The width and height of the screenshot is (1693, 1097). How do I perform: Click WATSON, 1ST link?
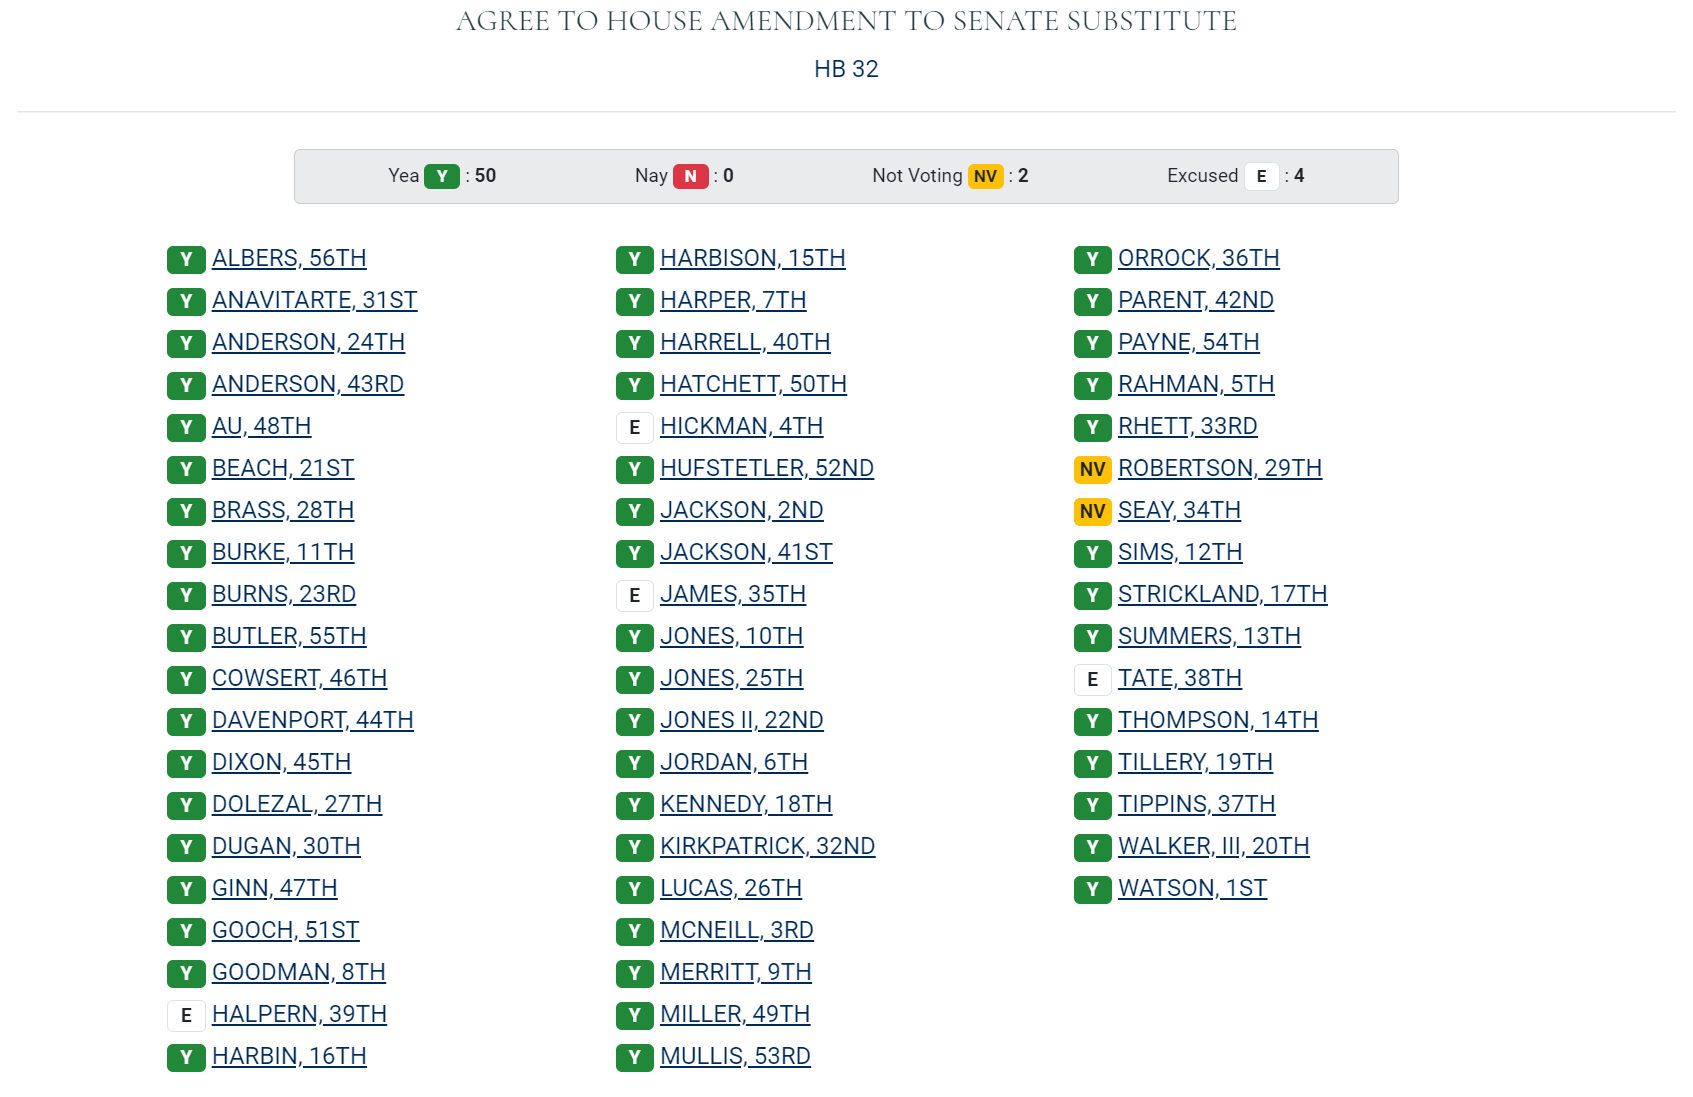(x=1193, y=888)
